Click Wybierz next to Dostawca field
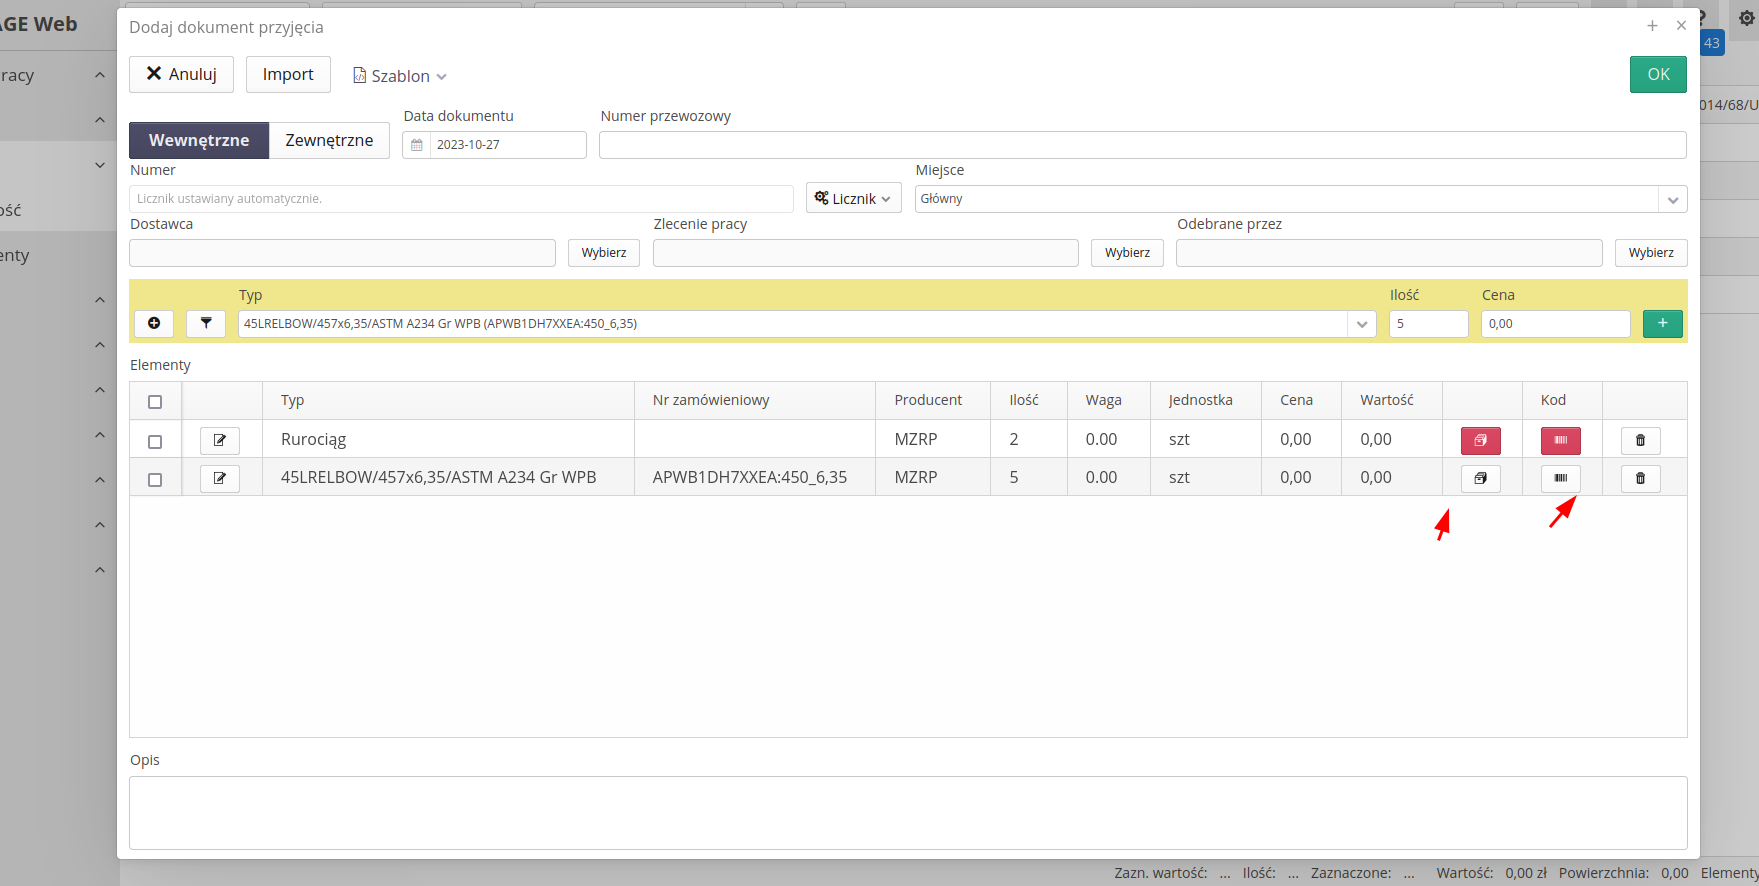Screen dimensions: 1759x886 (x=604, y=253)
